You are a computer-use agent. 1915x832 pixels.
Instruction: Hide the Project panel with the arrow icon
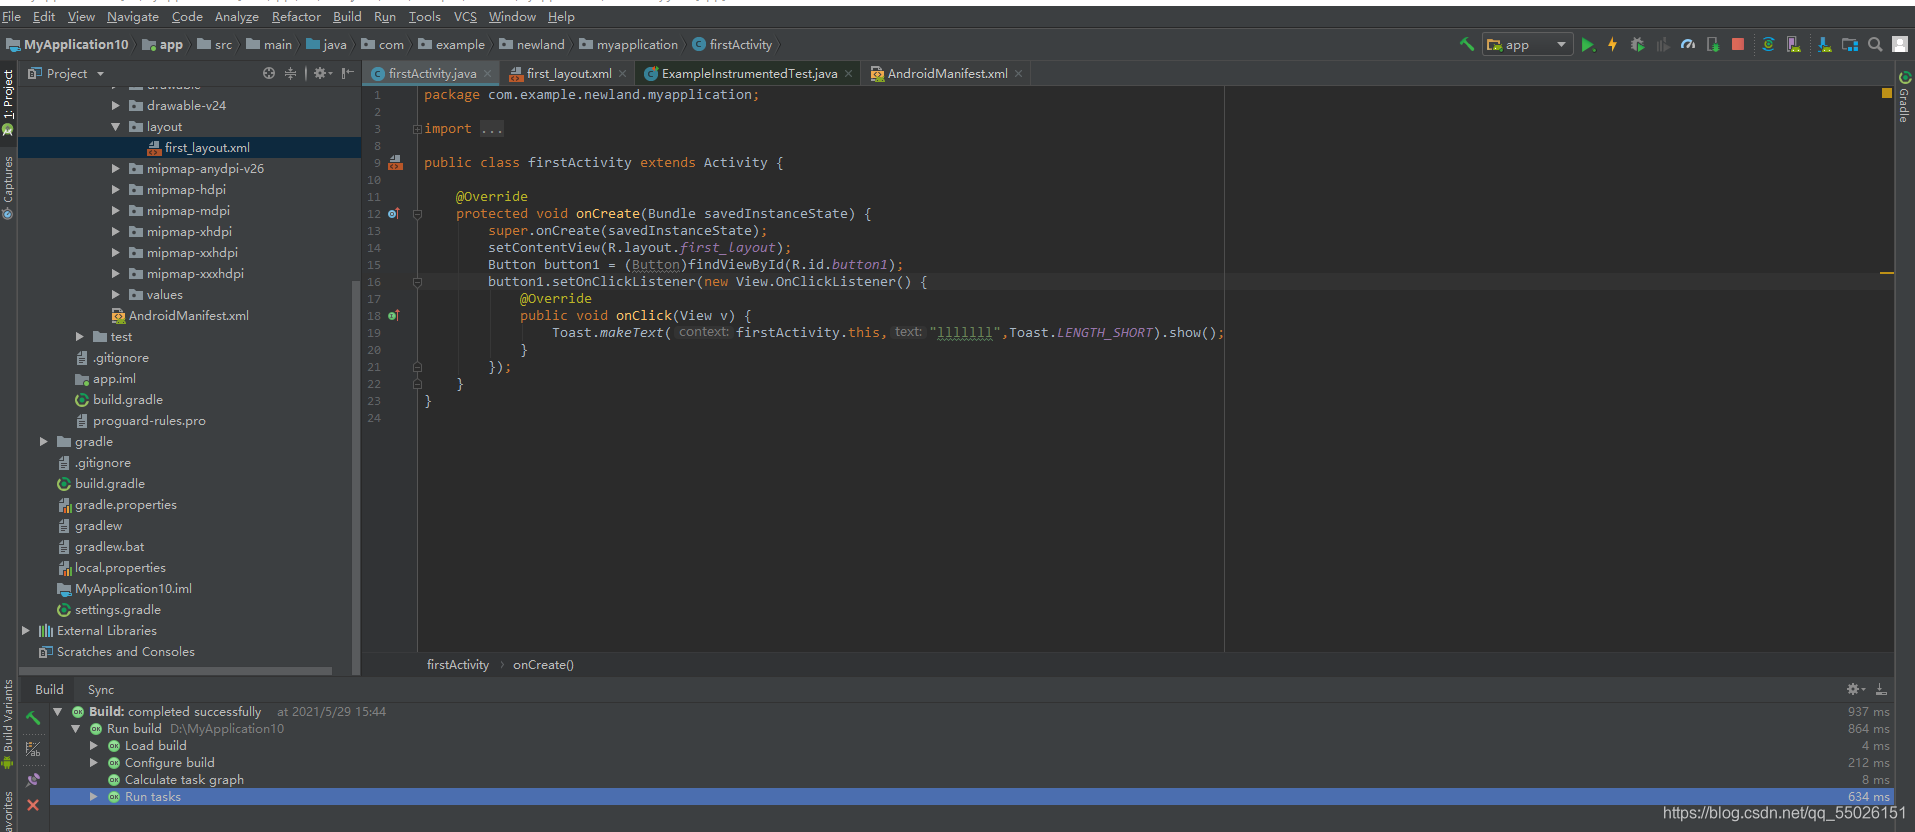pyautogui.click(x=347, y=73)
